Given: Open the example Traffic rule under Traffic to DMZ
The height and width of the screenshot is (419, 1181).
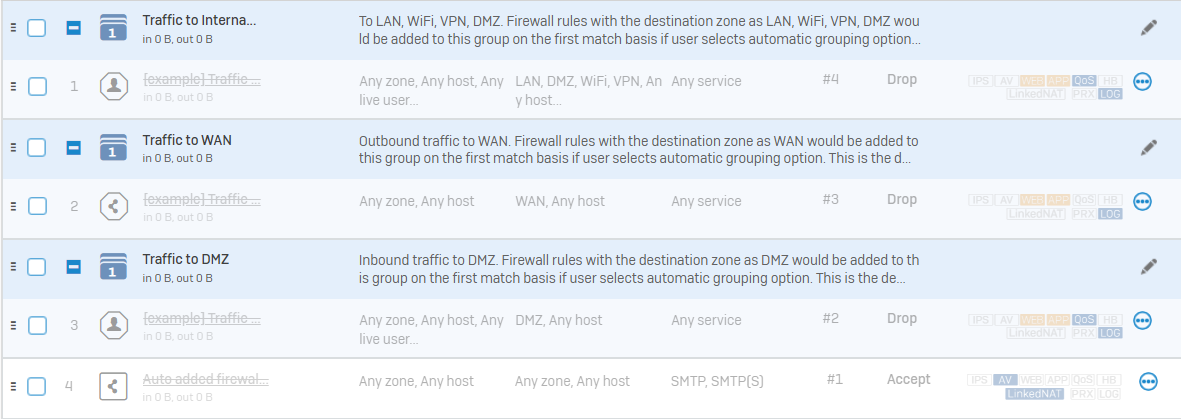Looking at the screenshot, I should point(202,319).
